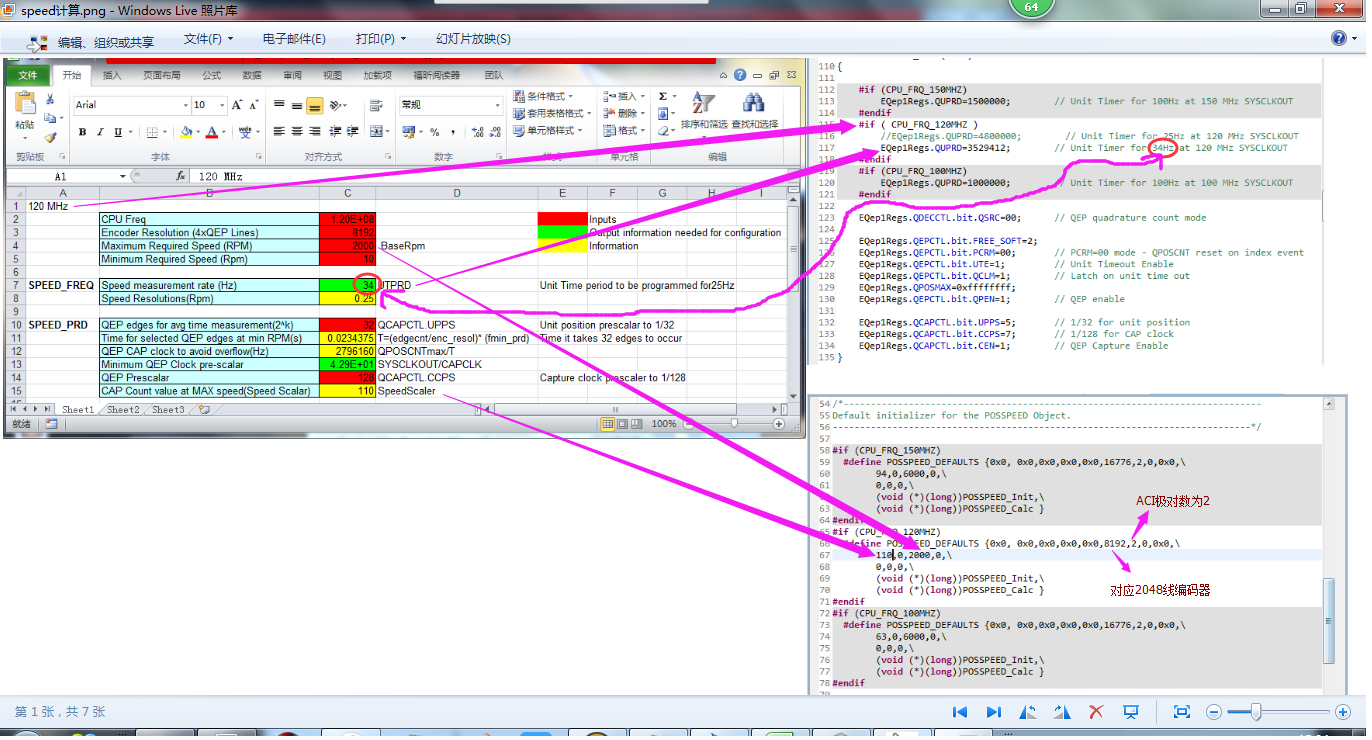Screen dimensions: 1372x740
Task: Open the Arial font name dropdown
Action: pos(185,105)
